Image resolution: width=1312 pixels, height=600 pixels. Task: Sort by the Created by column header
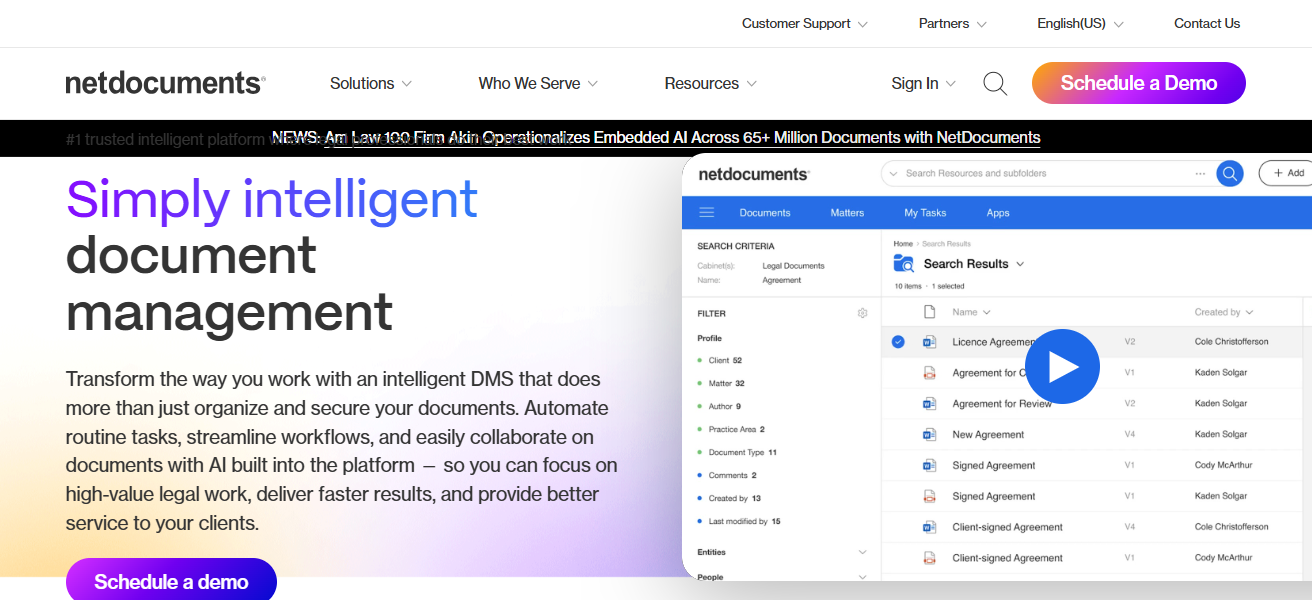click(x=1224, y=312)
